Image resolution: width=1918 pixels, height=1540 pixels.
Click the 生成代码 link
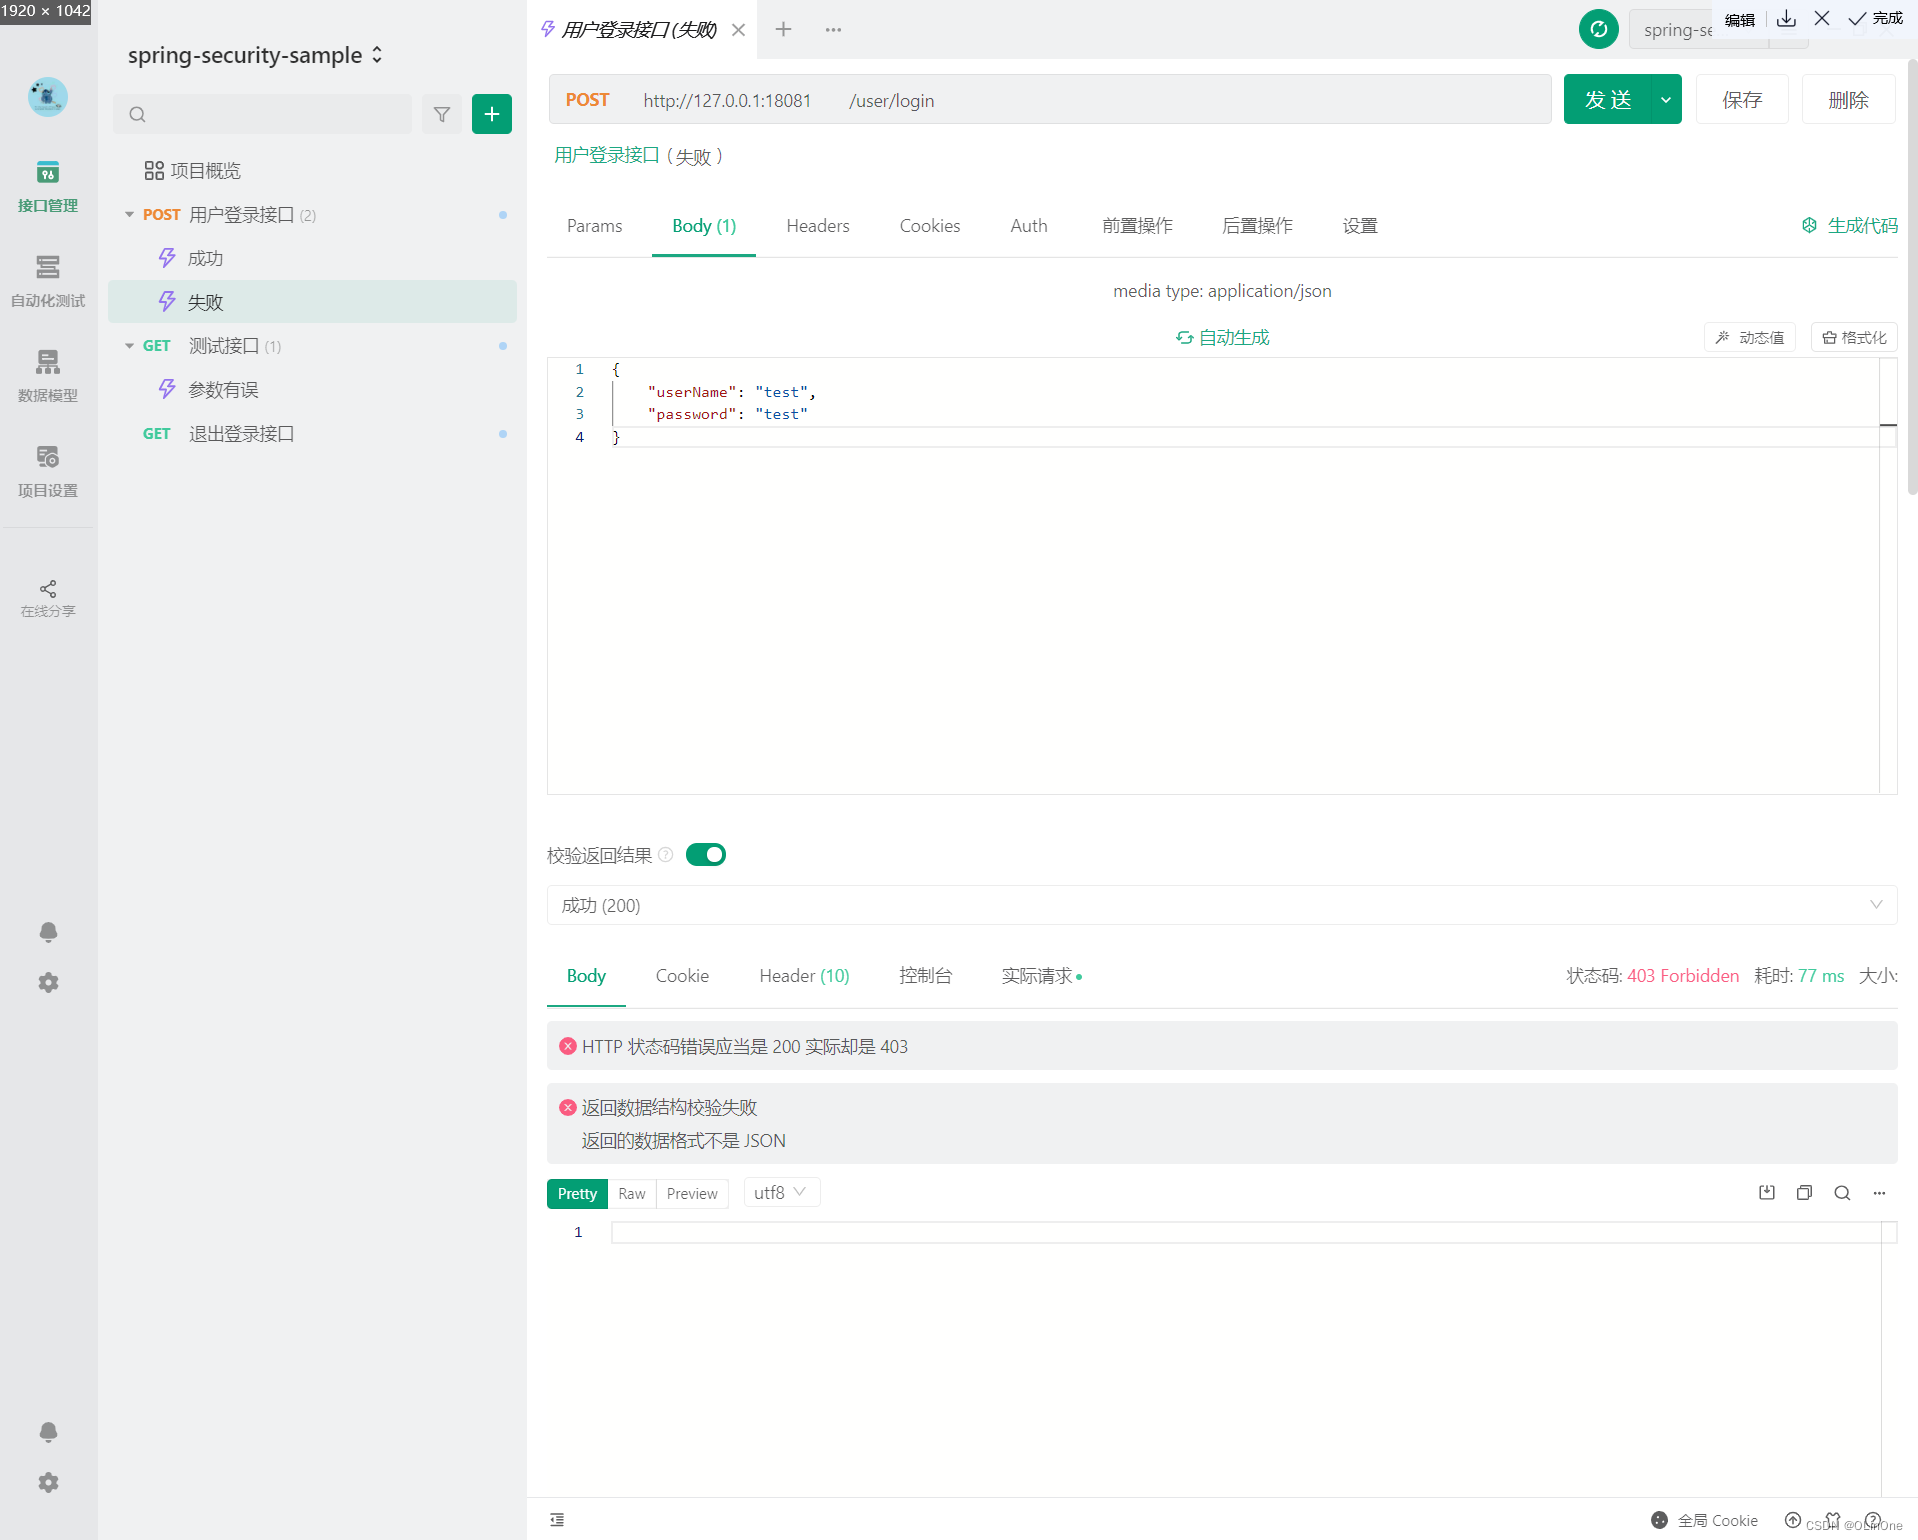point(1849,226)
